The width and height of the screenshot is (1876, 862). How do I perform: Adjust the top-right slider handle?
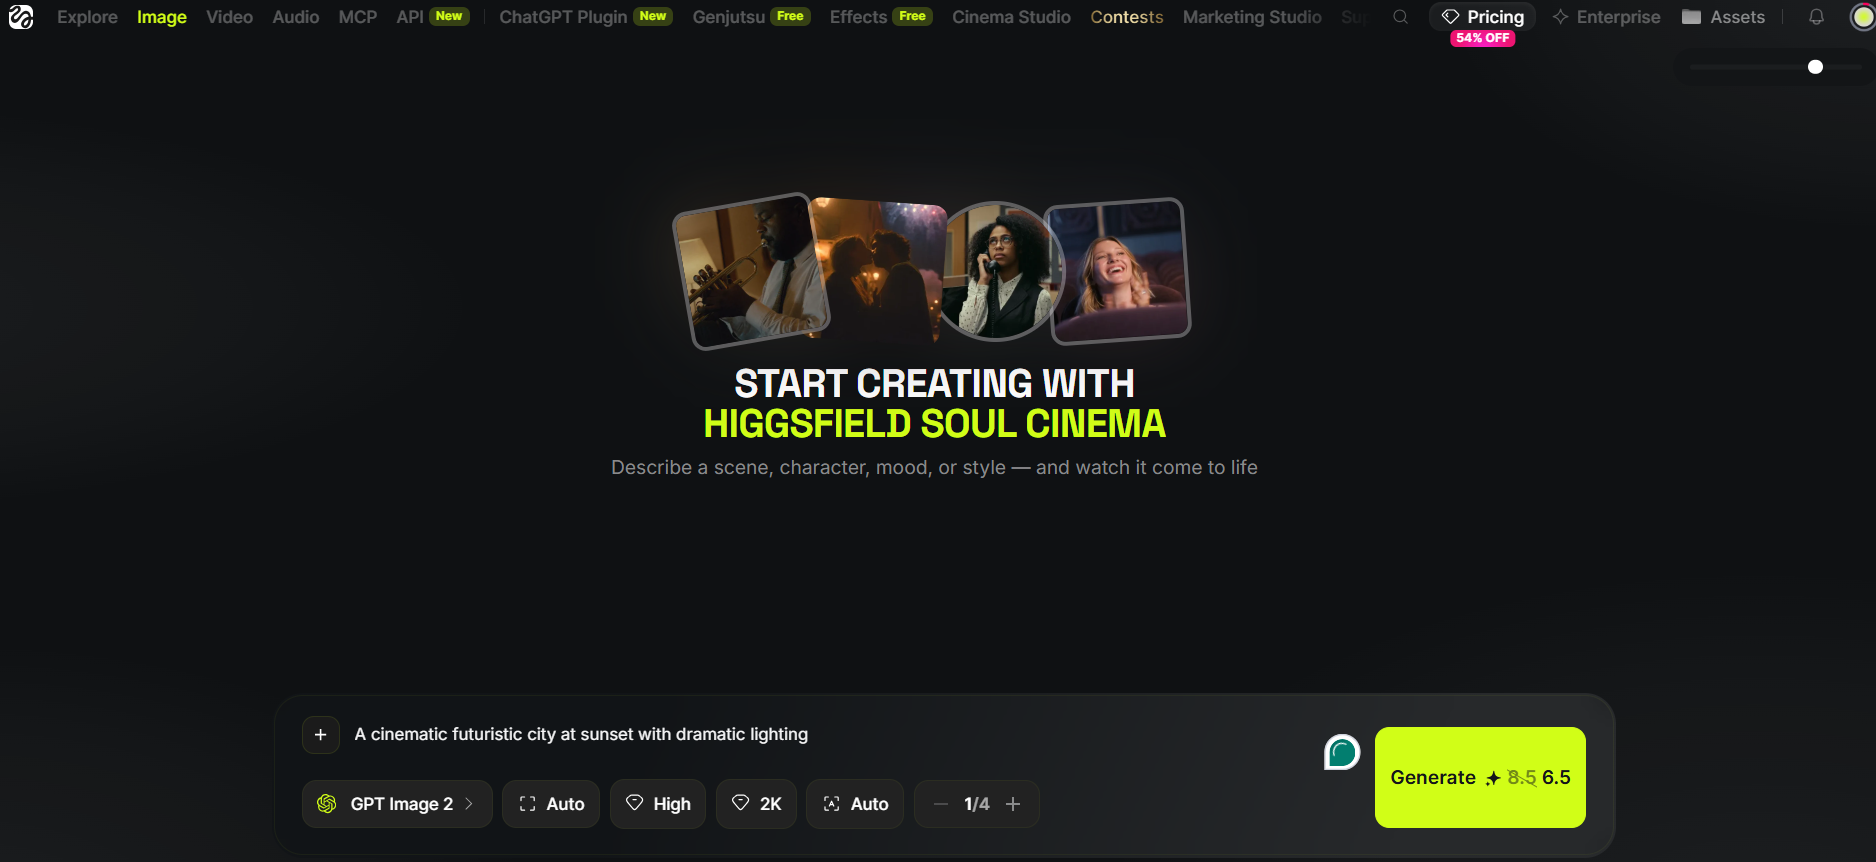click(1816, 67)
